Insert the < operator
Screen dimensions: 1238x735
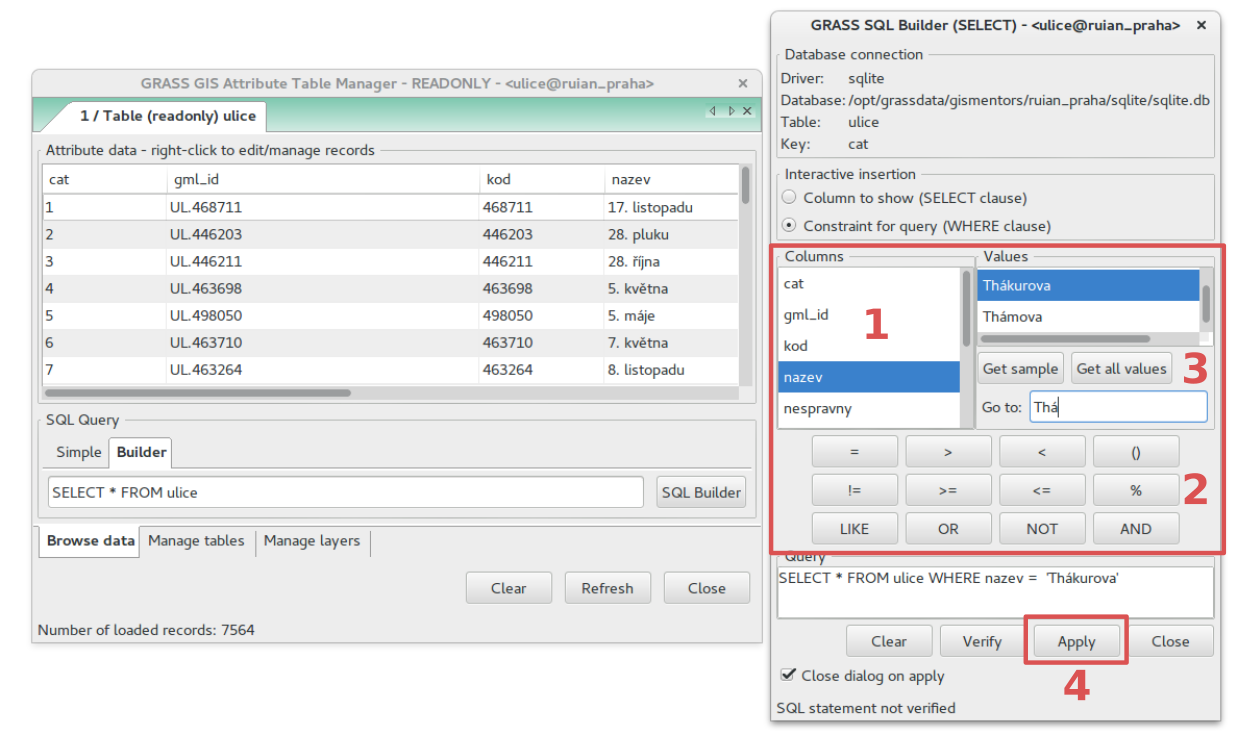coord(1042,452)
